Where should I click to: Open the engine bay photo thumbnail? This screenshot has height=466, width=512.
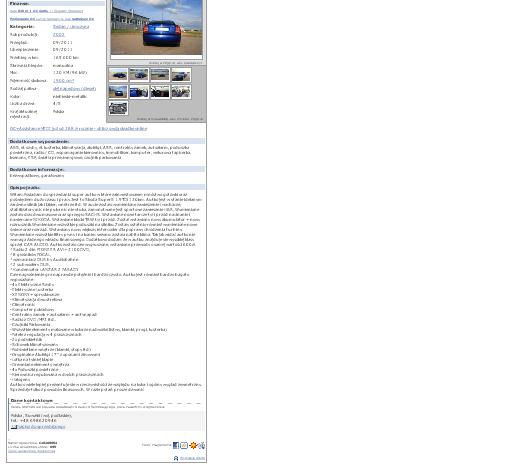[118, 108]
